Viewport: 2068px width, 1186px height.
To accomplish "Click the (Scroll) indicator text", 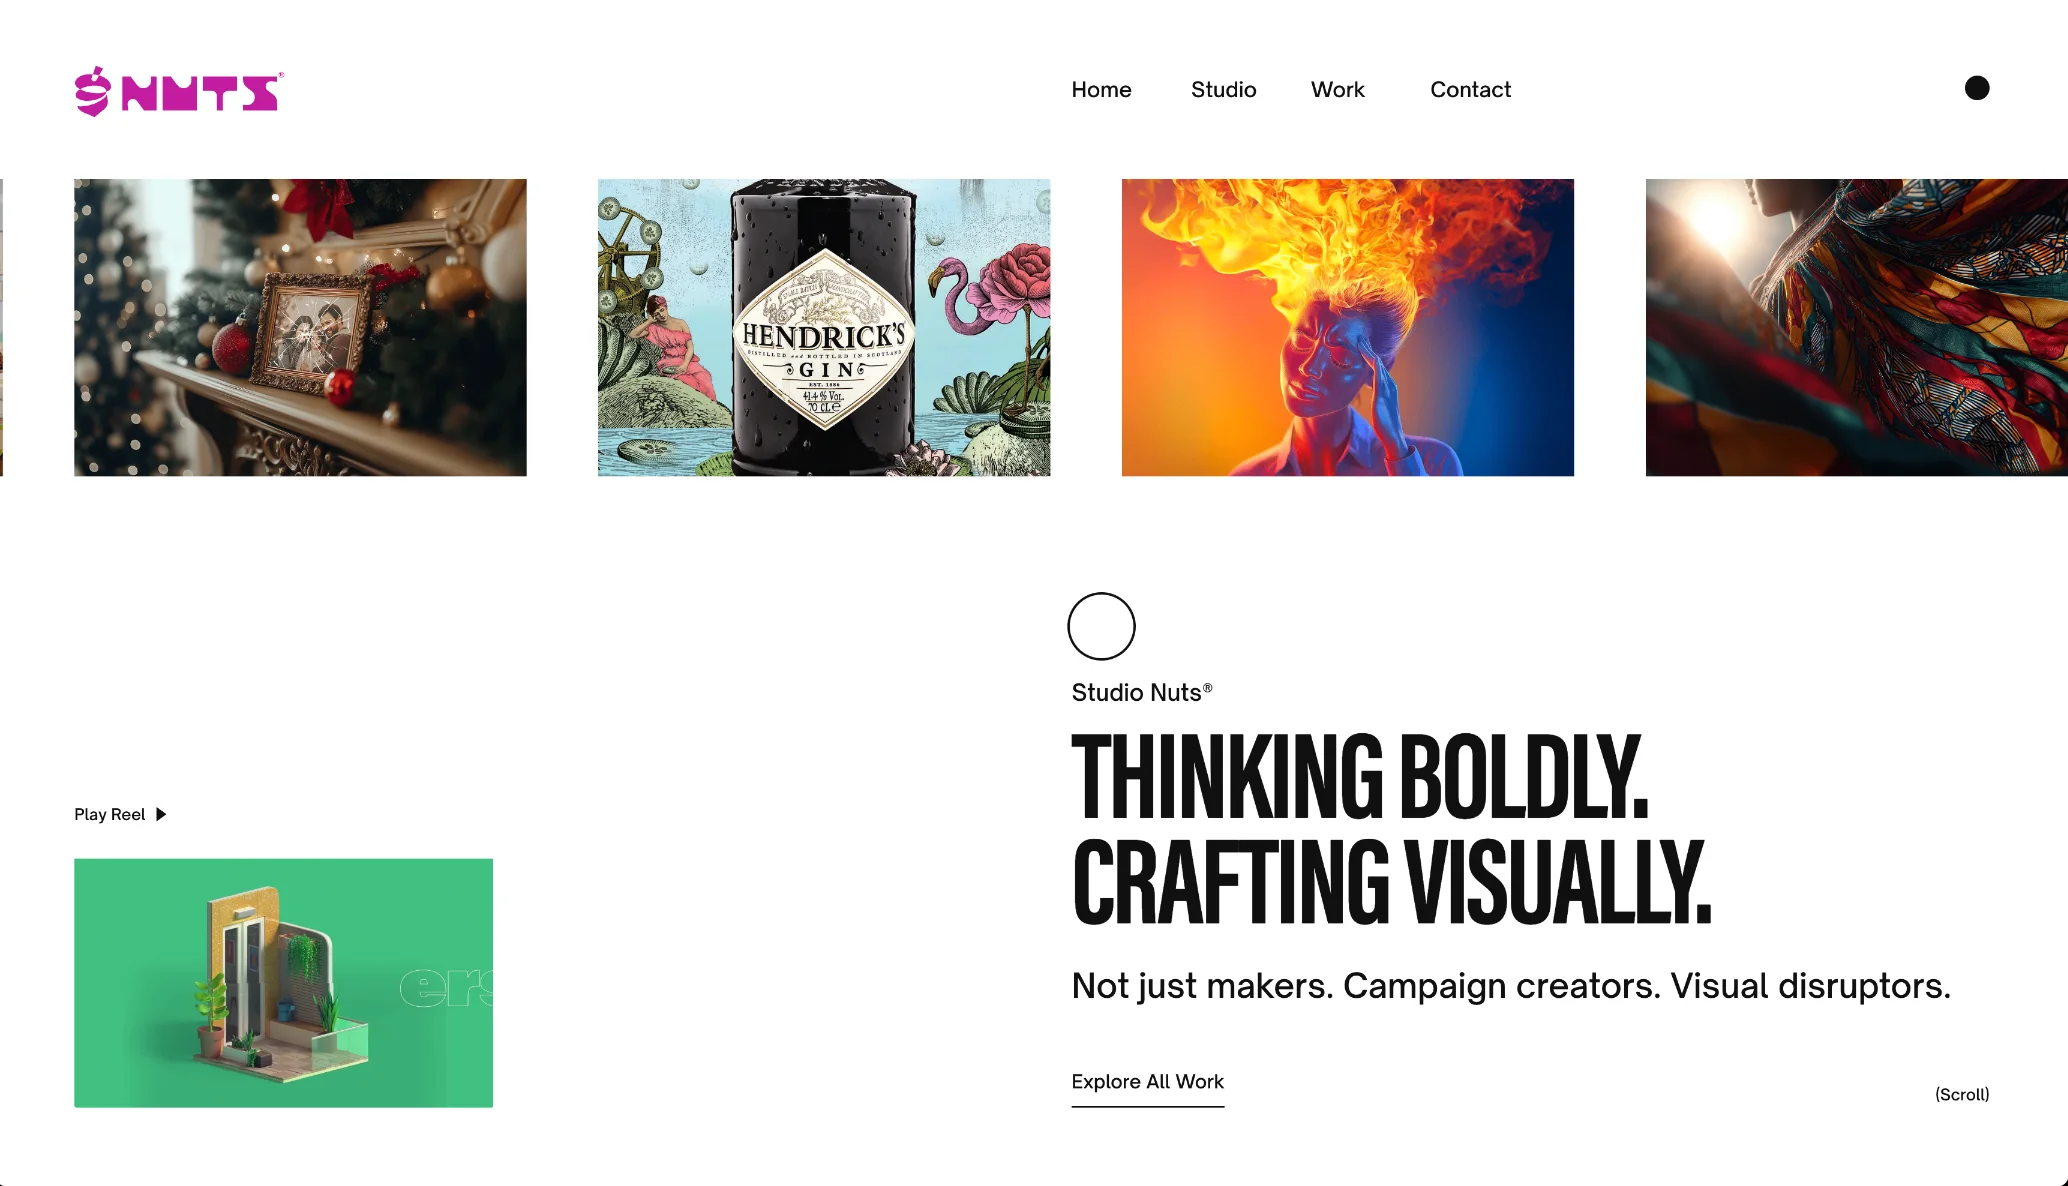I will pyautogui.click(x=1962, y=1094).
